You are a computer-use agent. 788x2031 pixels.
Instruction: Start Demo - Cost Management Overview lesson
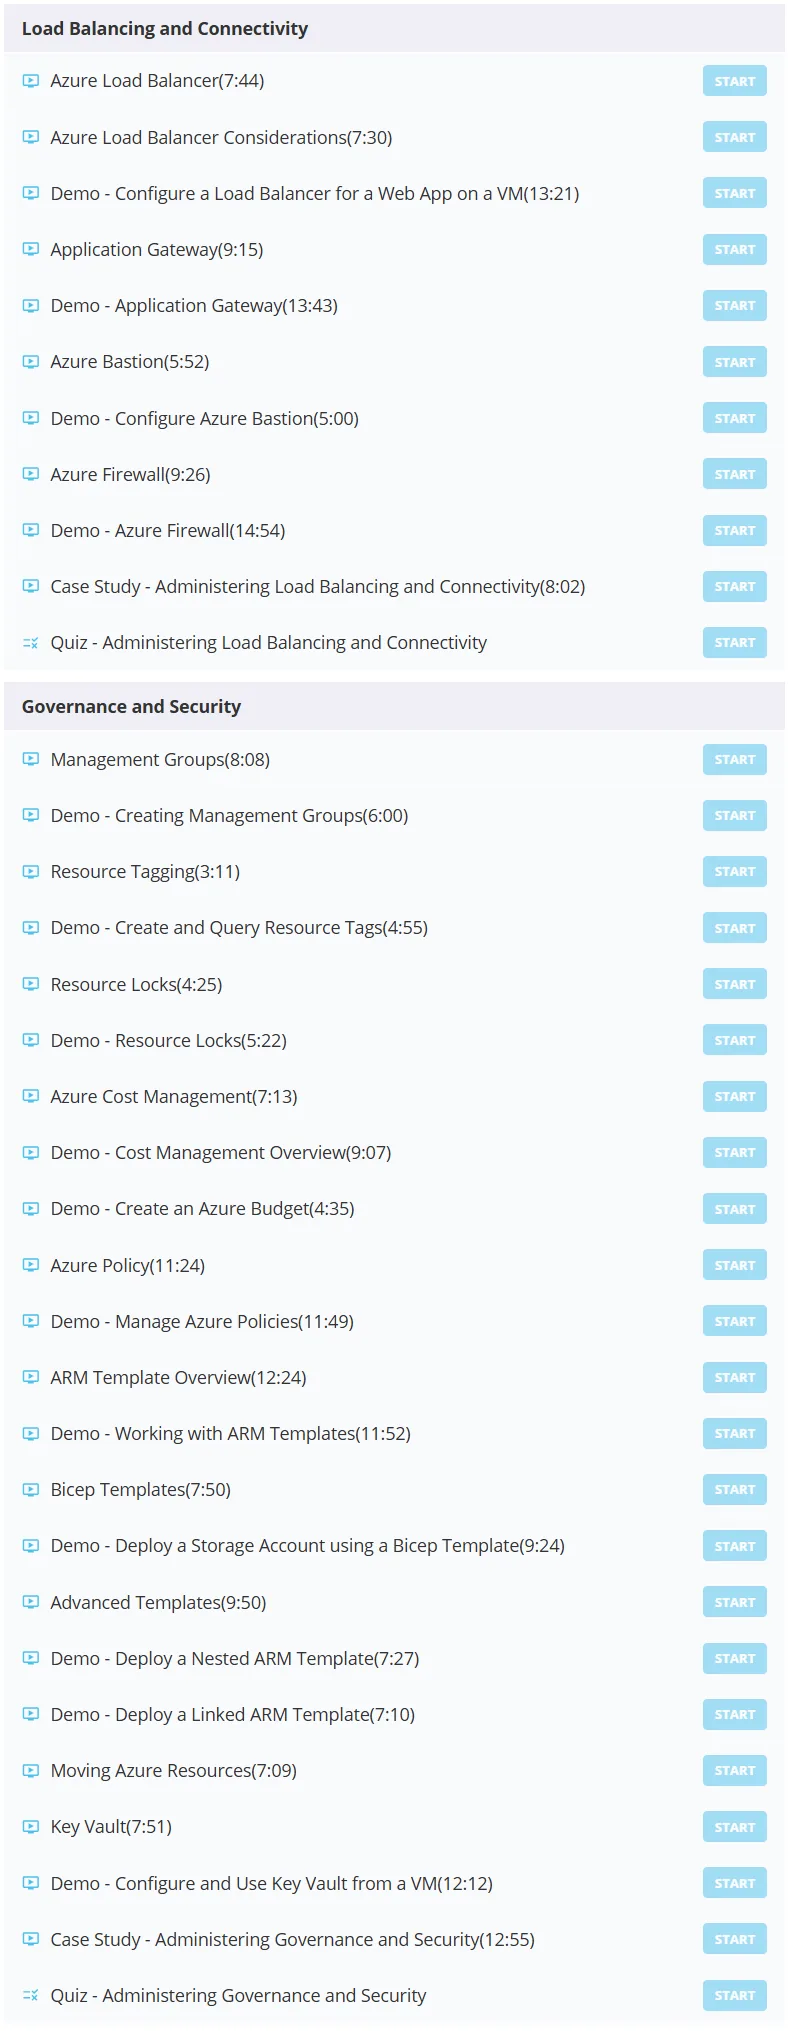735,1153
